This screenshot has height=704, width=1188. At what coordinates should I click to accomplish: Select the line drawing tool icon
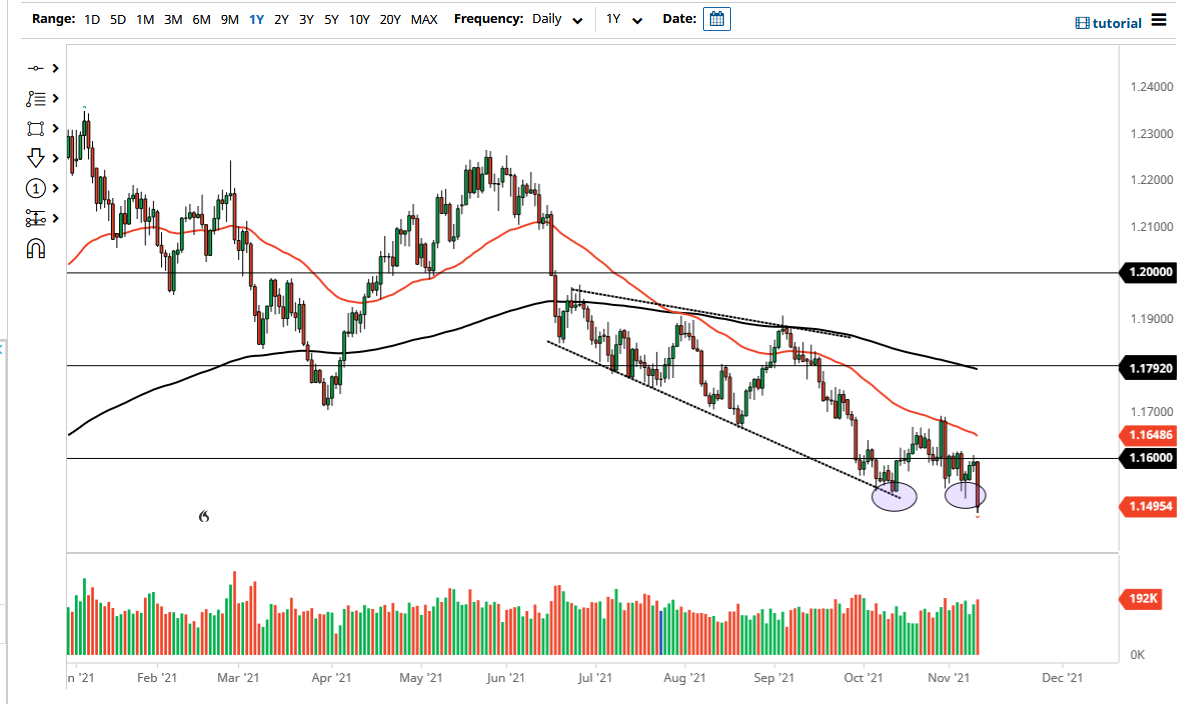click(36, 68)
